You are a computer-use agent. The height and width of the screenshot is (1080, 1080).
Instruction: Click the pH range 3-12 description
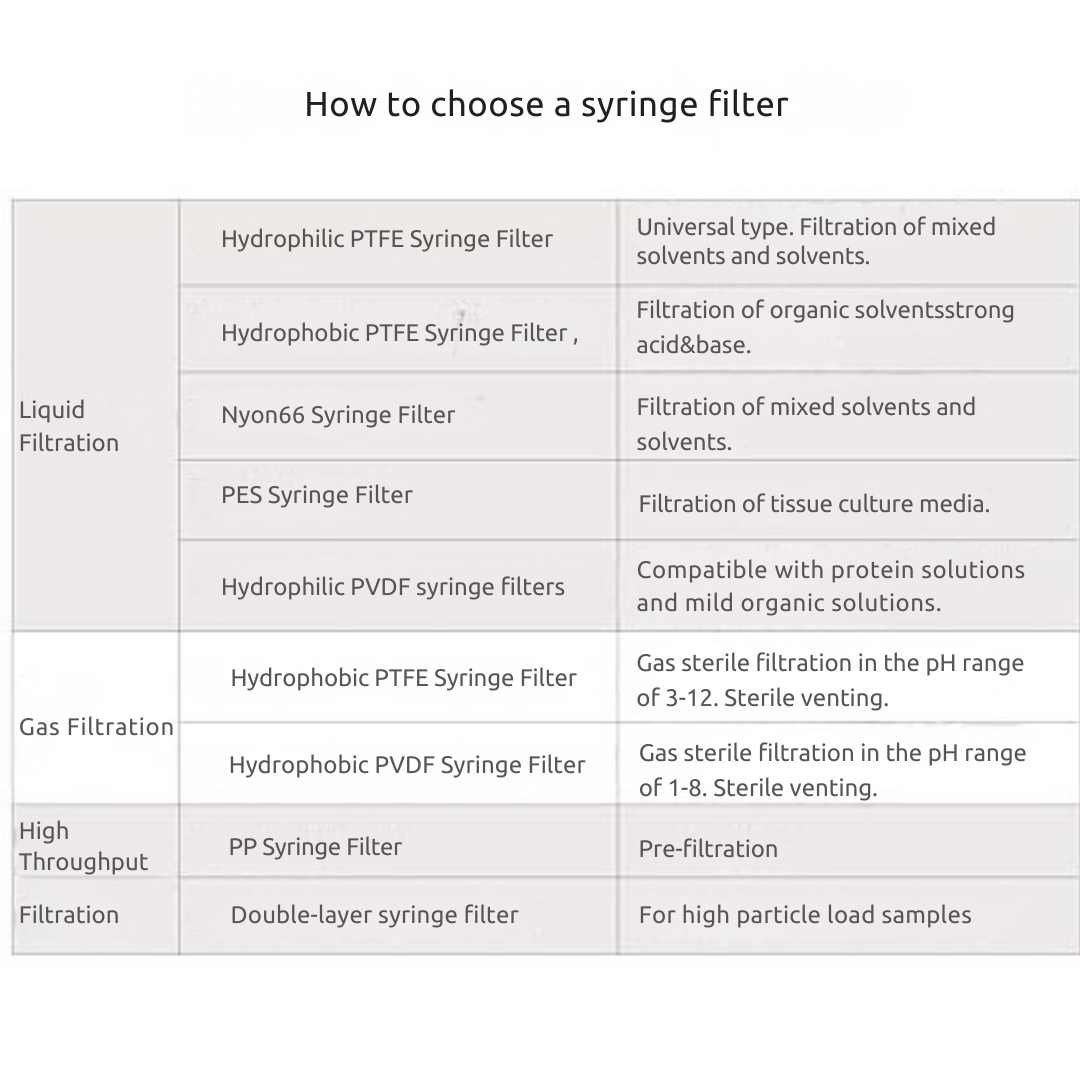pos(830,680)
